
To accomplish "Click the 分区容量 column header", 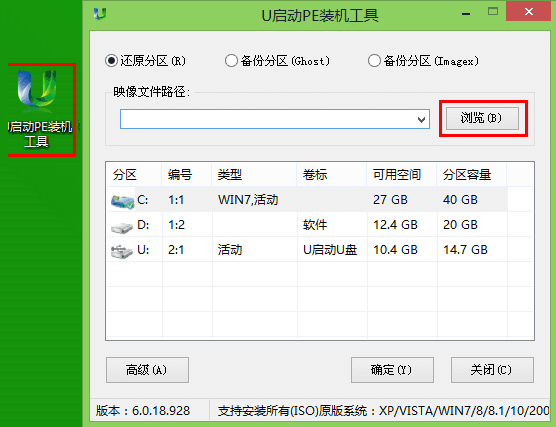I will coord(471,174).
